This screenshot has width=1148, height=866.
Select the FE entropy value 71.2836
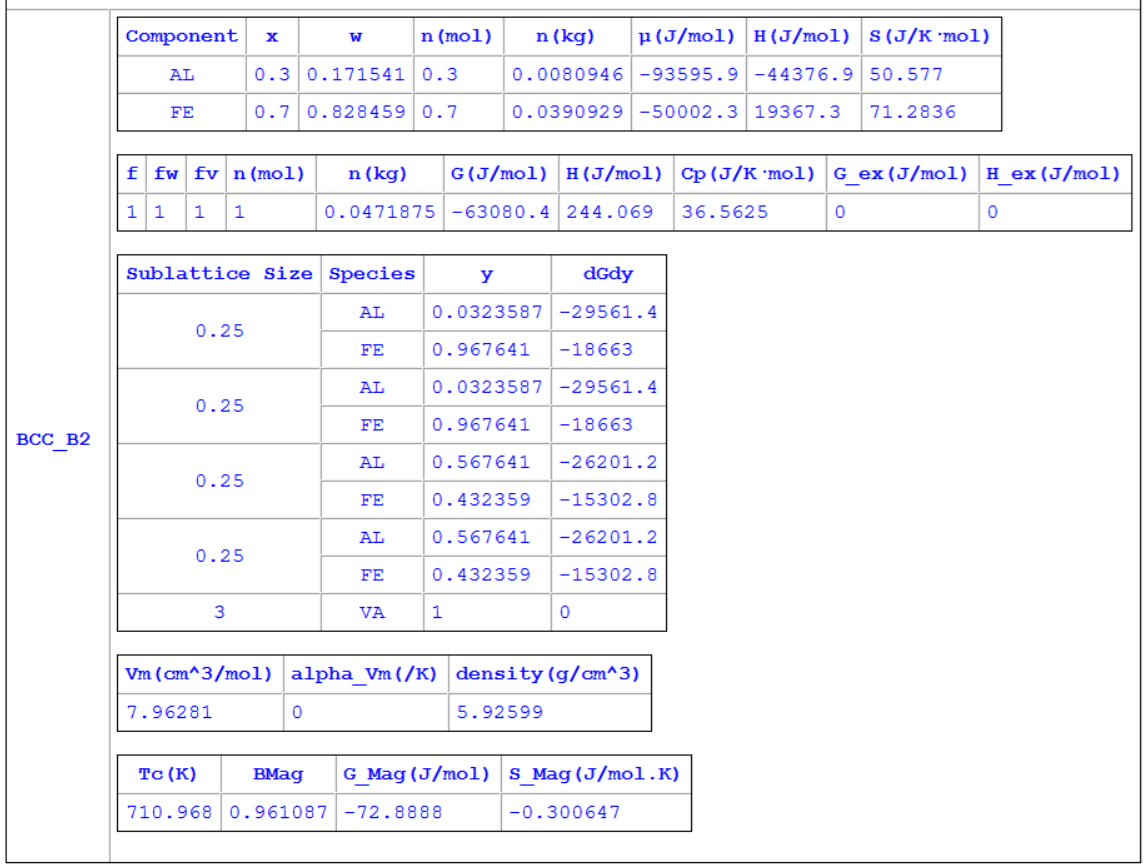tap(913, 112)
